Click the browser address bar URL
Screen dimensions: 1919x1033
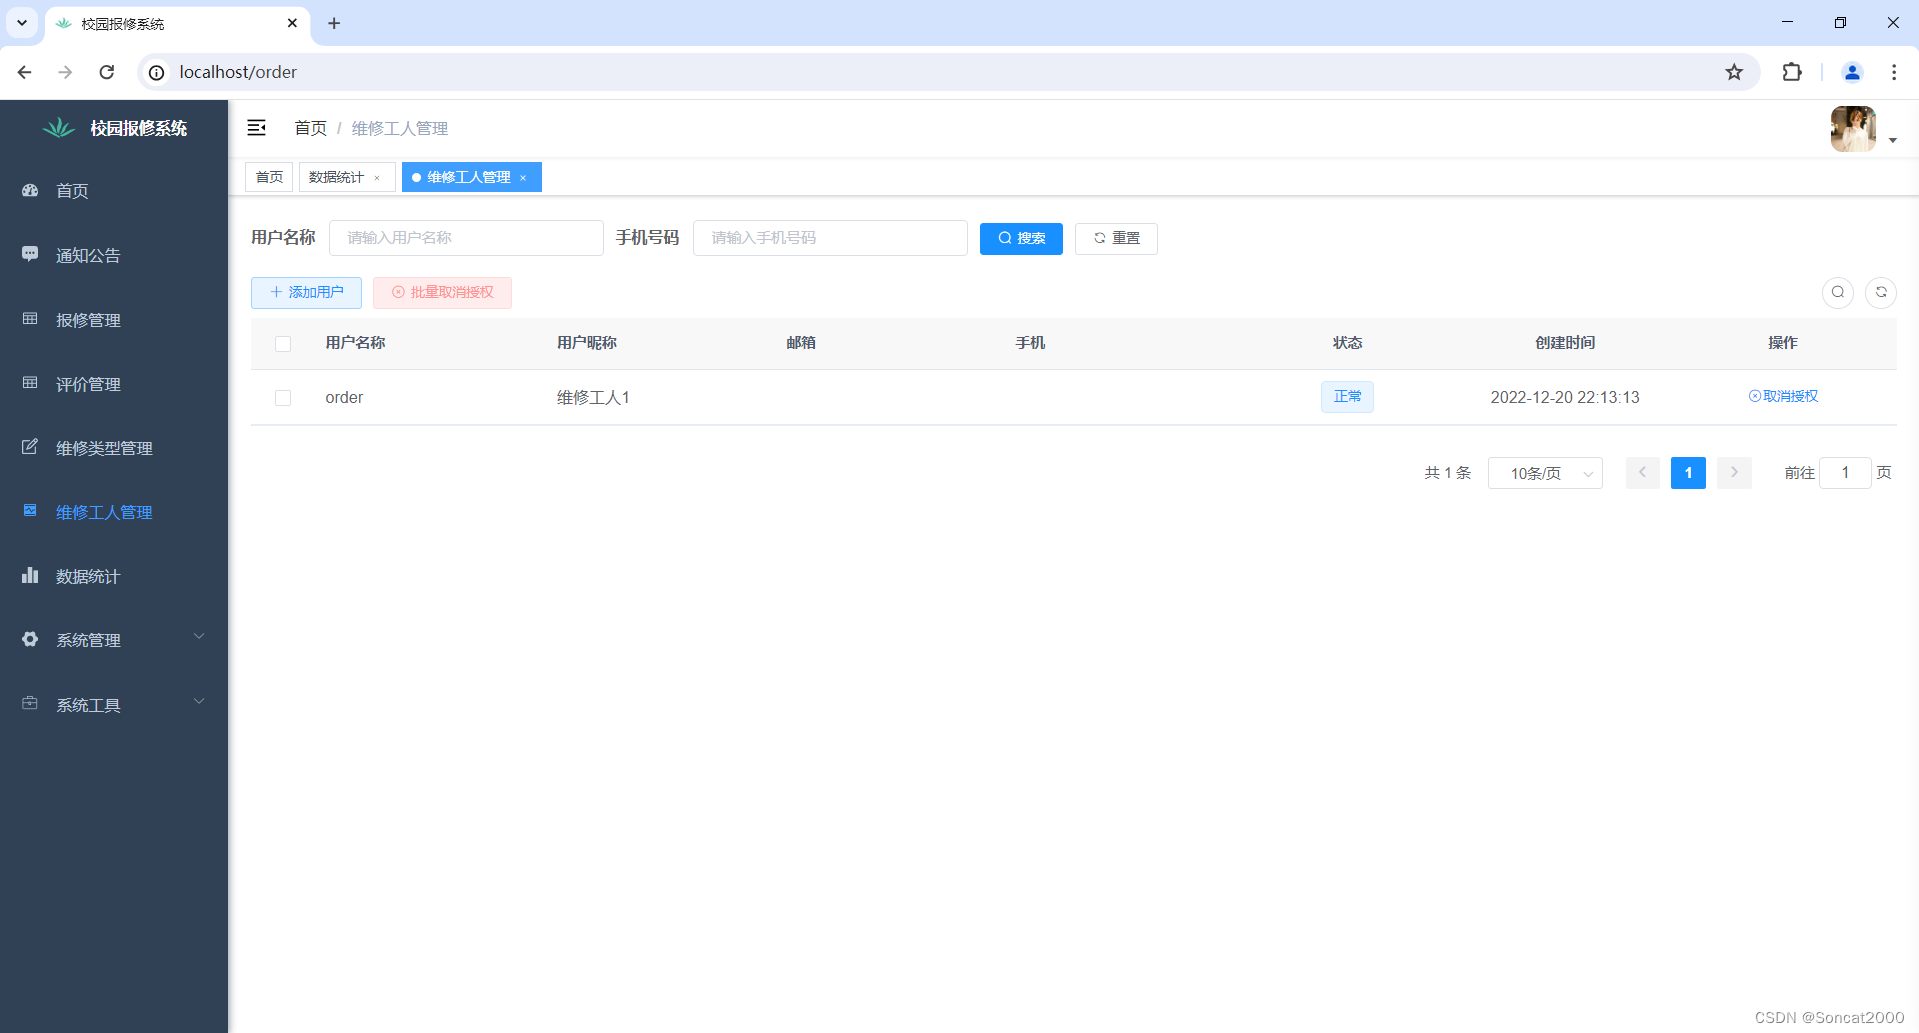pyautogui.click(x=238, y=72)
